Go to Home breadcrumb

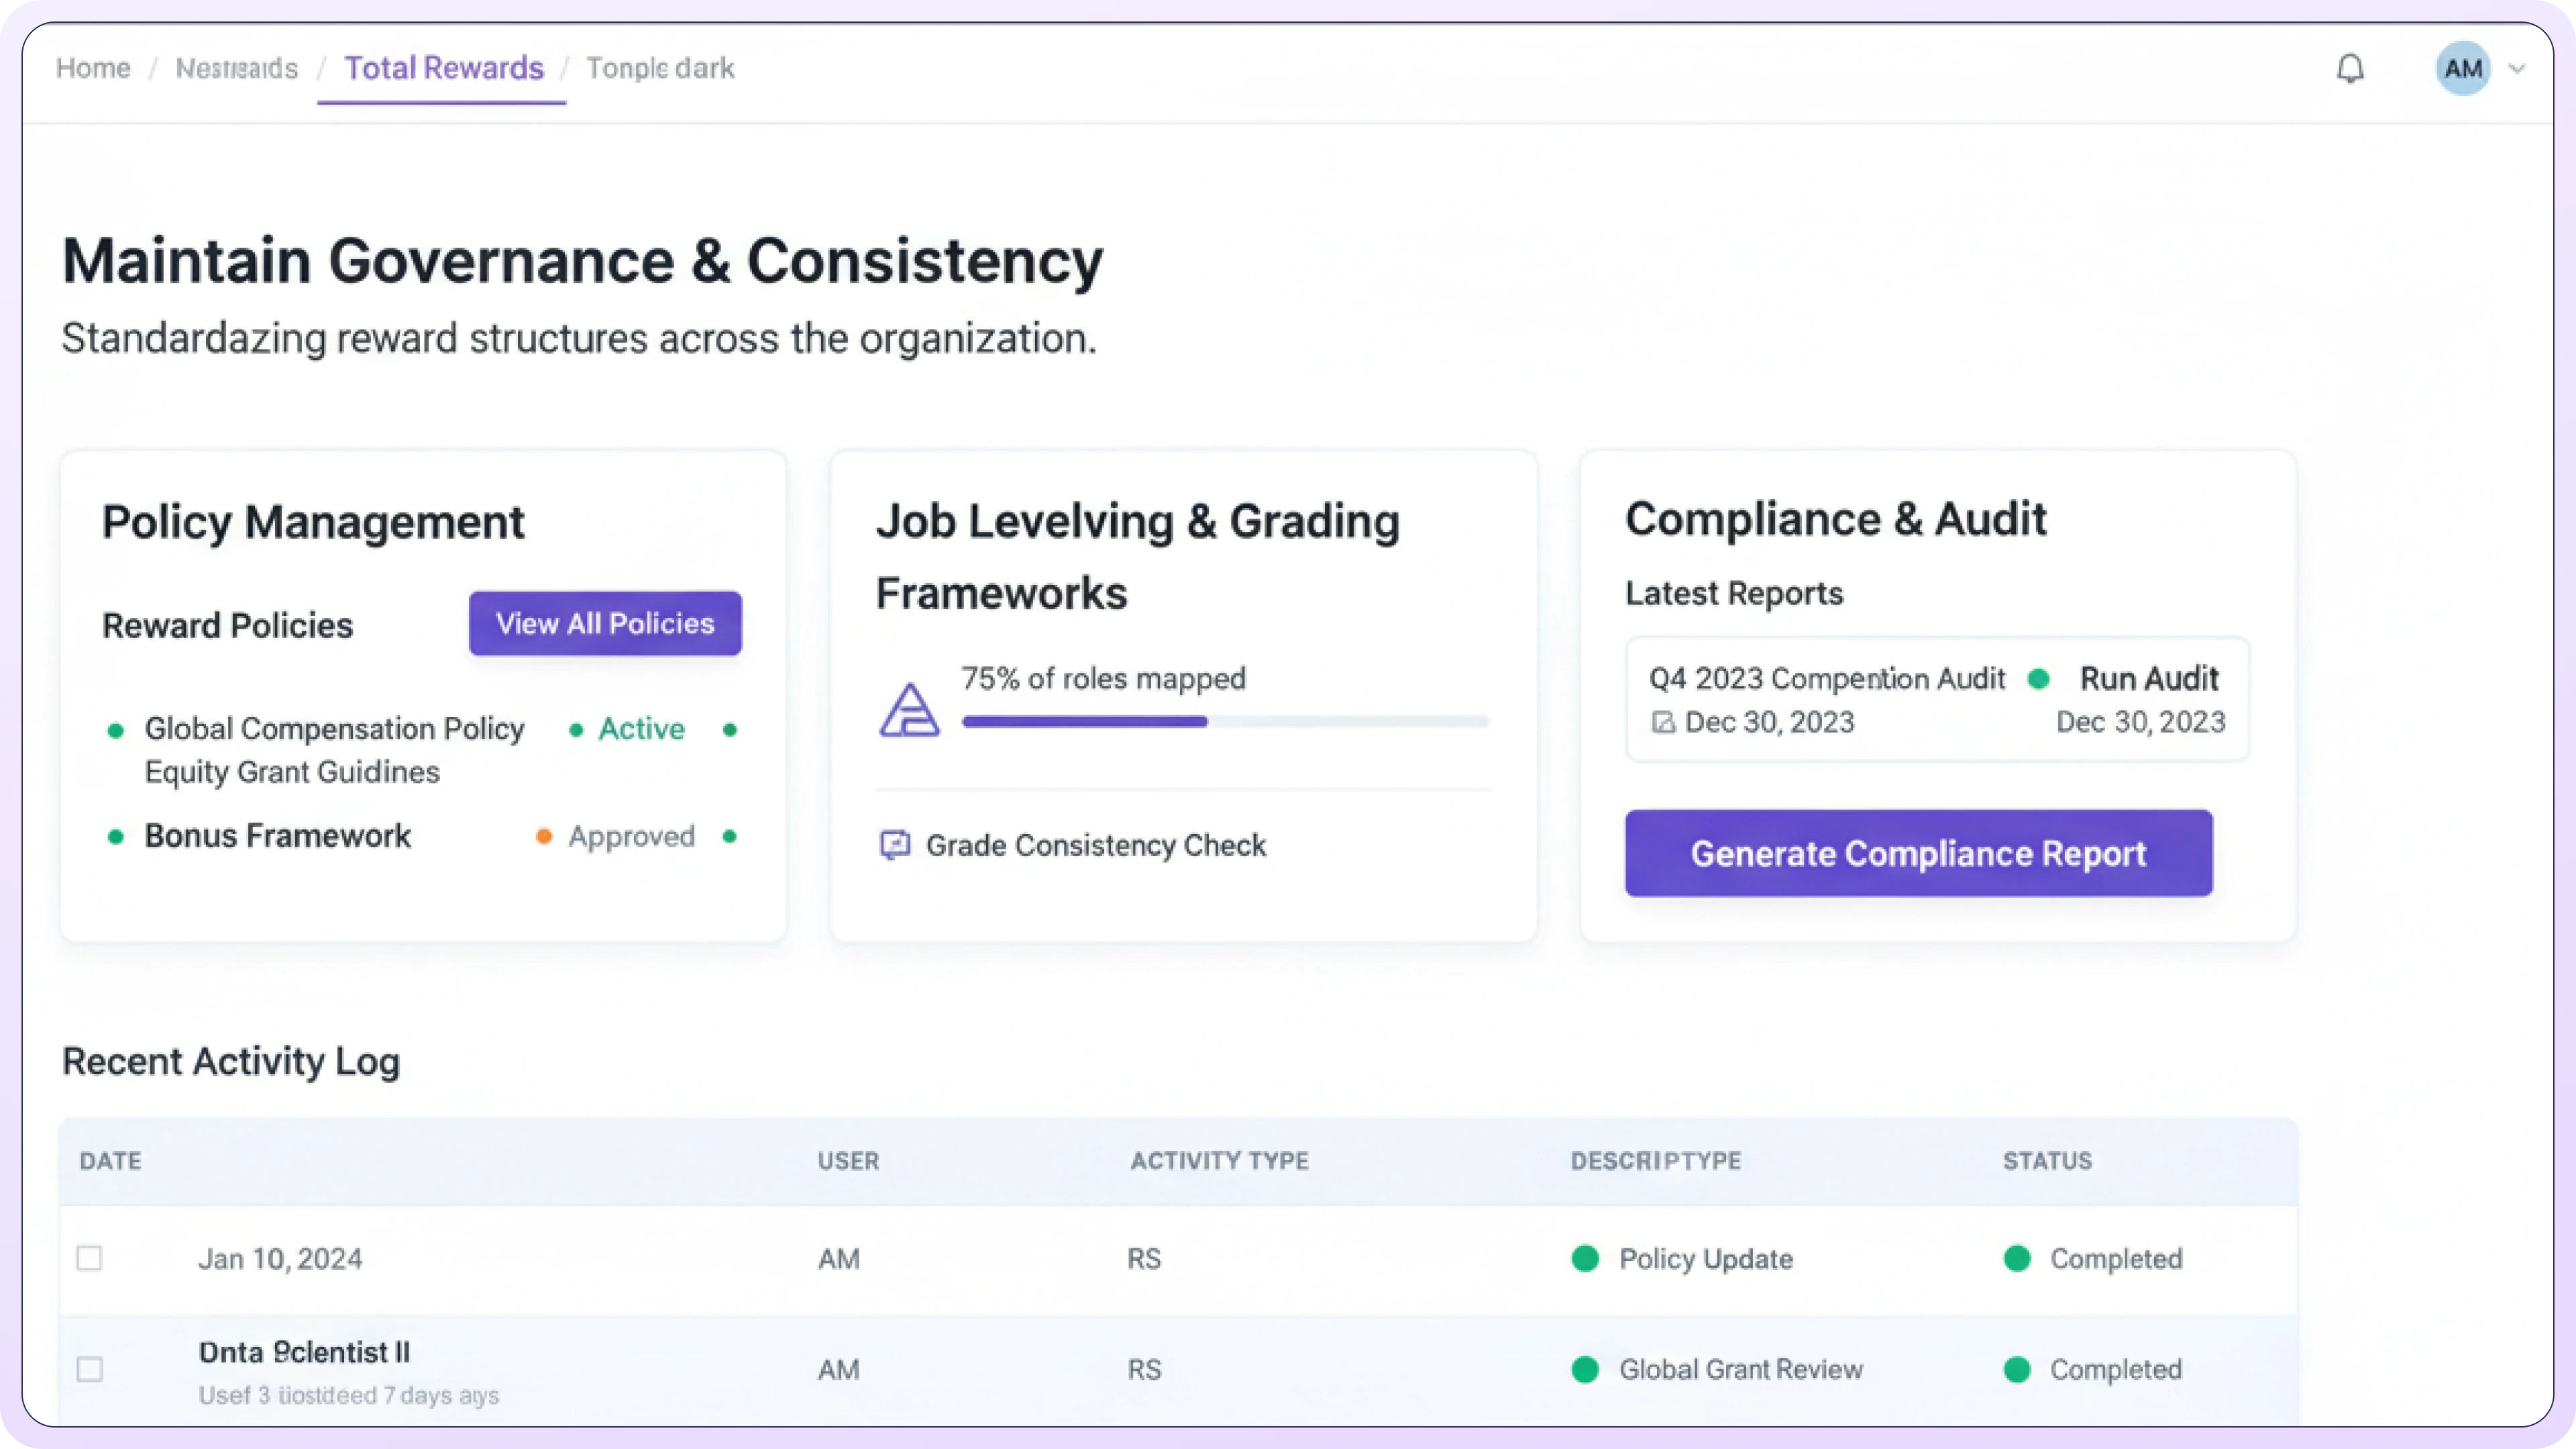(x=93, y=68)
